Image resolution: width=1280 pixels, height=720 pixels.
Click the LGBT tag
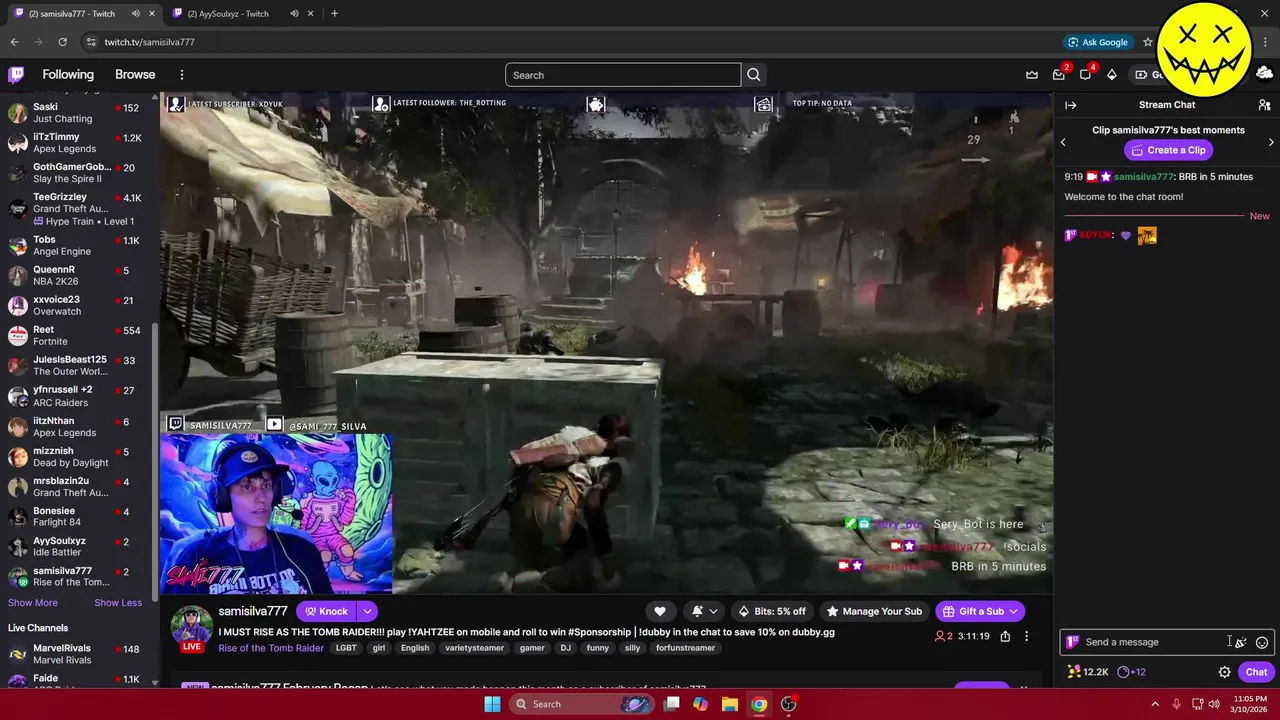coord(346,648)
